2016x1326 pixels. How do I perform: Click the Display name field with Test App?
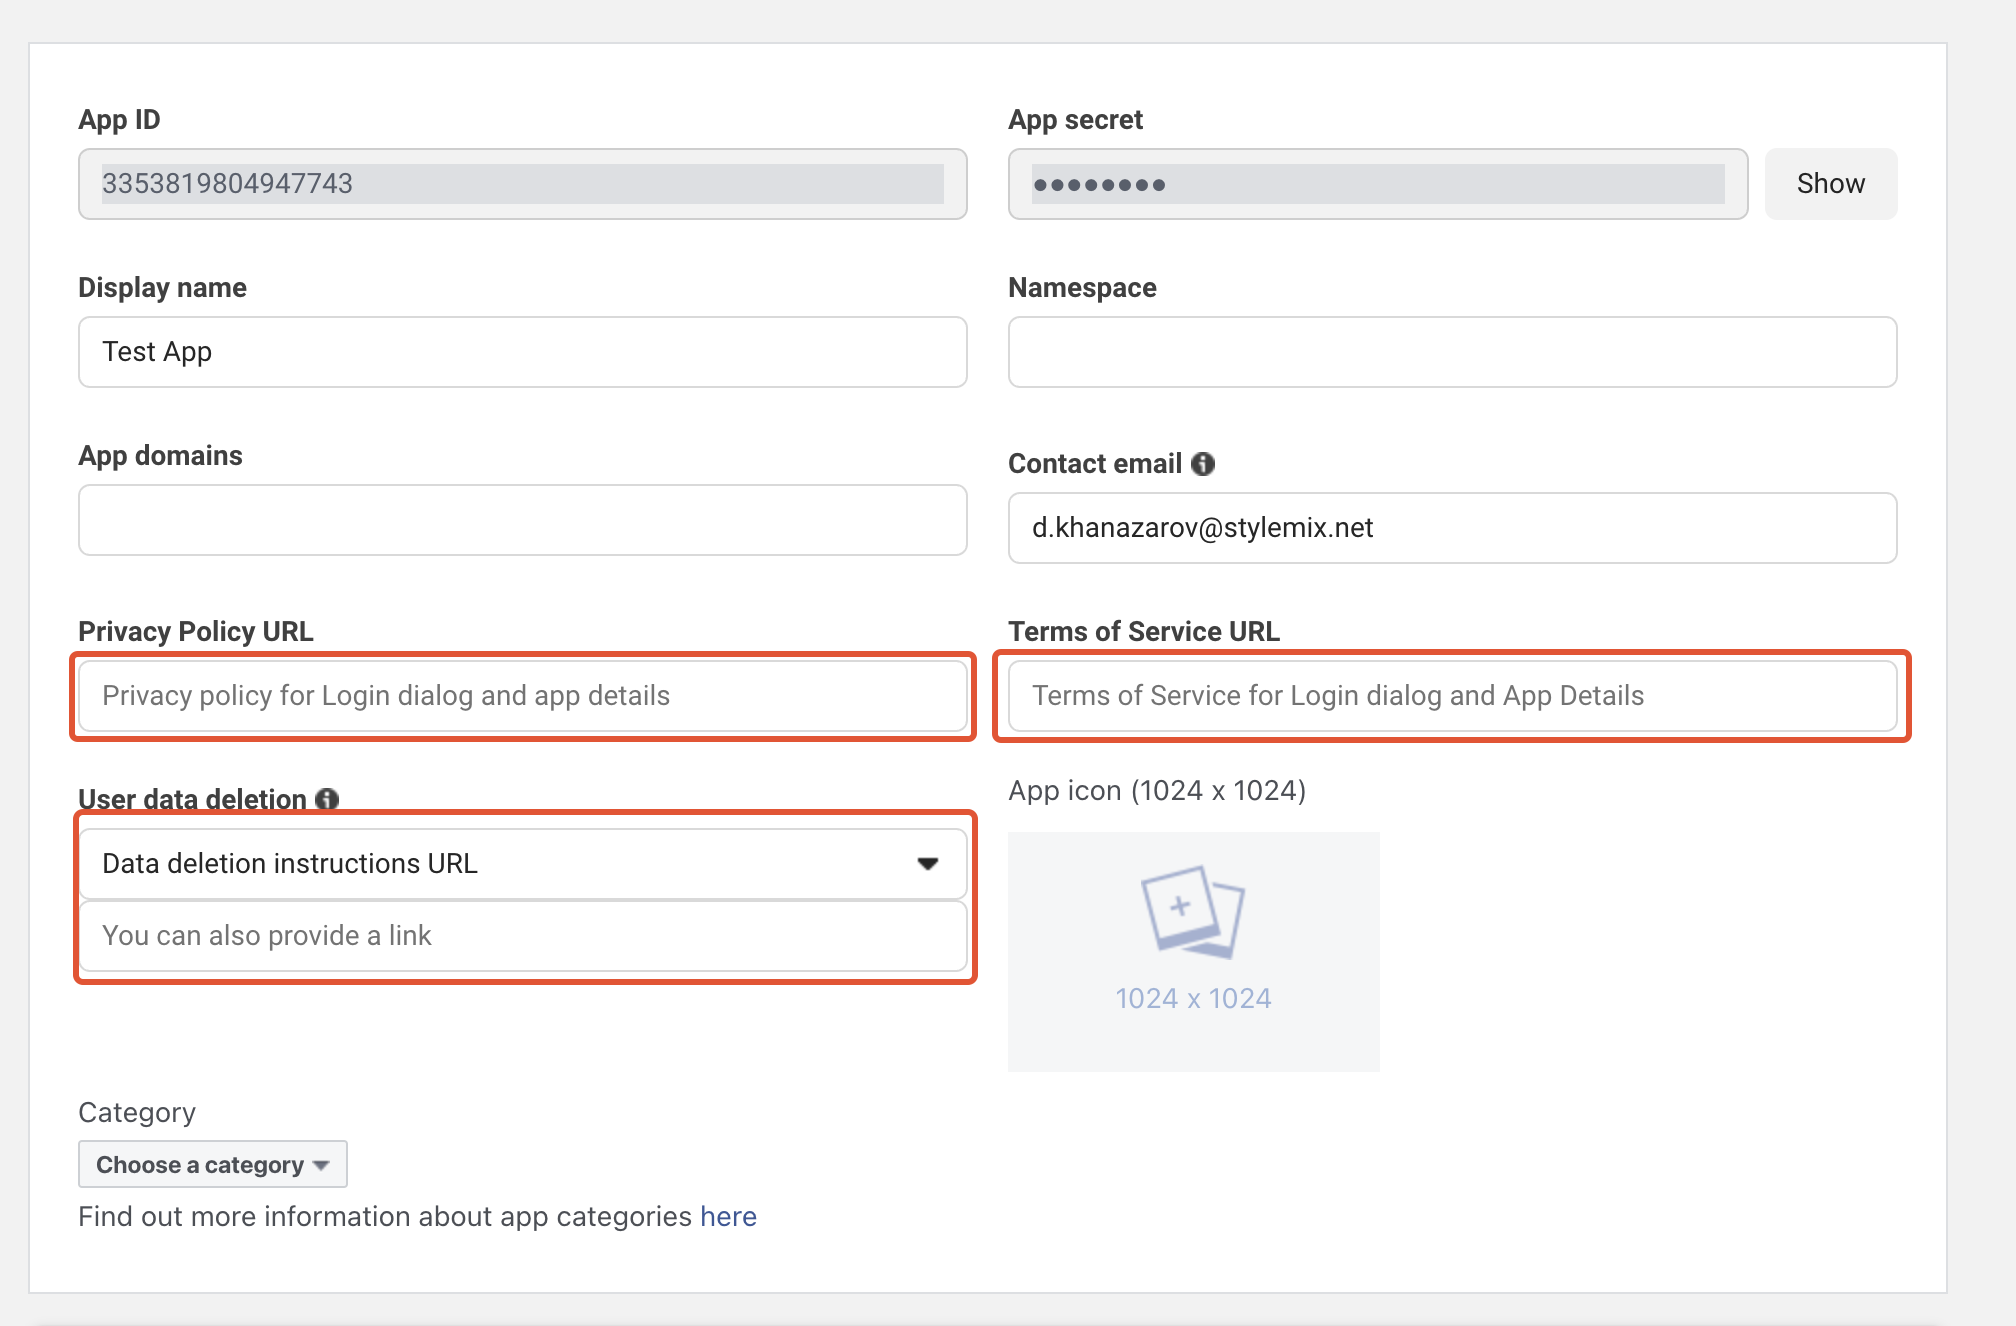pos(522,352)
